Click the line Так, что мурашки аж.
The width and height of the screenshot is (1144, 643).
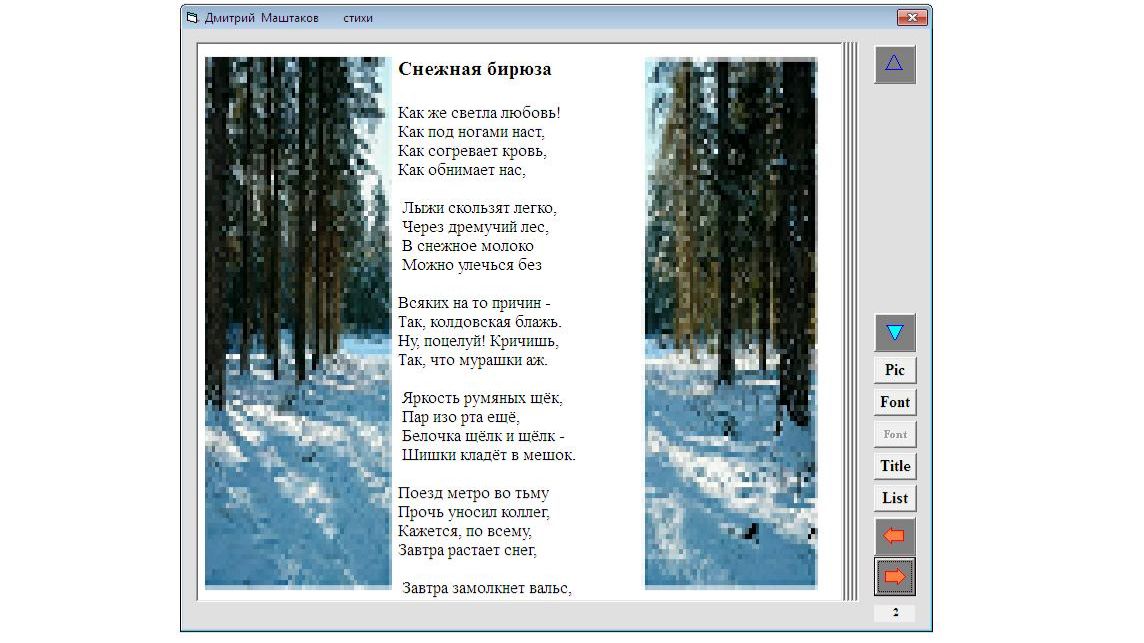click(x=472, y=360)
